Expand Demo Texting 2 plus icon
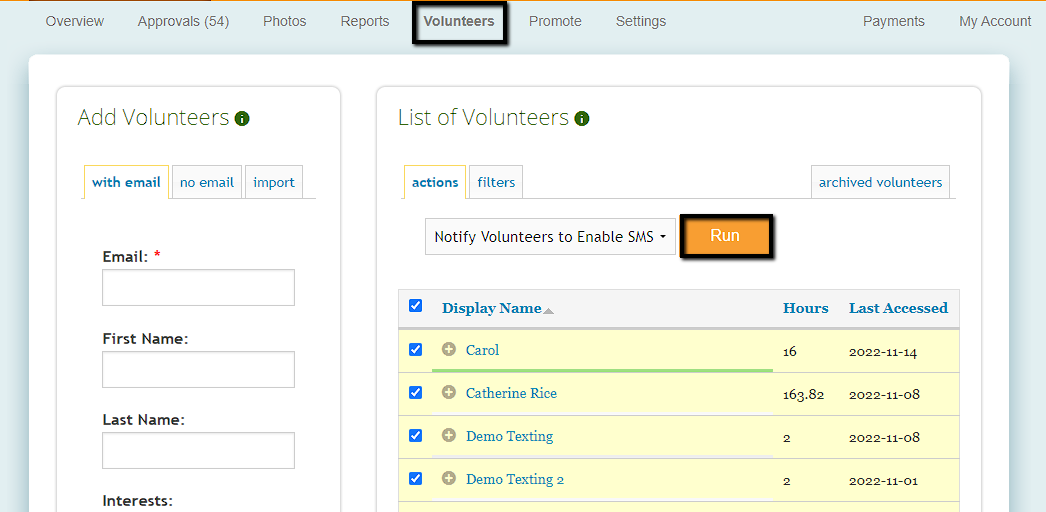1046x512 pixels. point(449,479)
